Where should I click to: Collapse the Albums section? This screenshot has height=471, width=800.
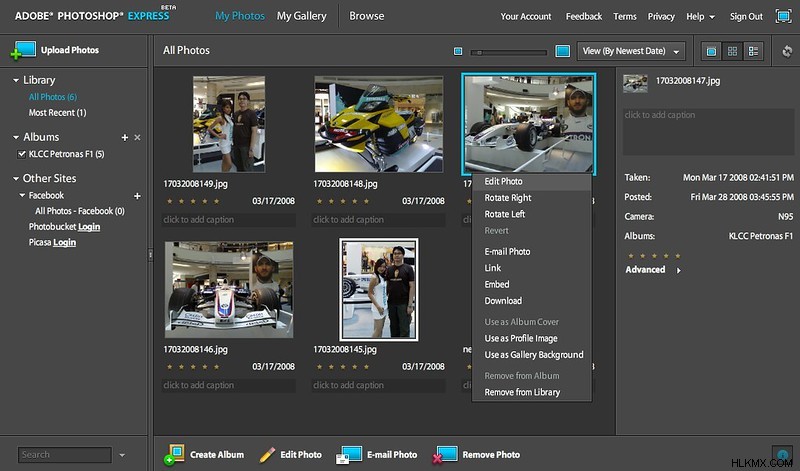(16, 137)
